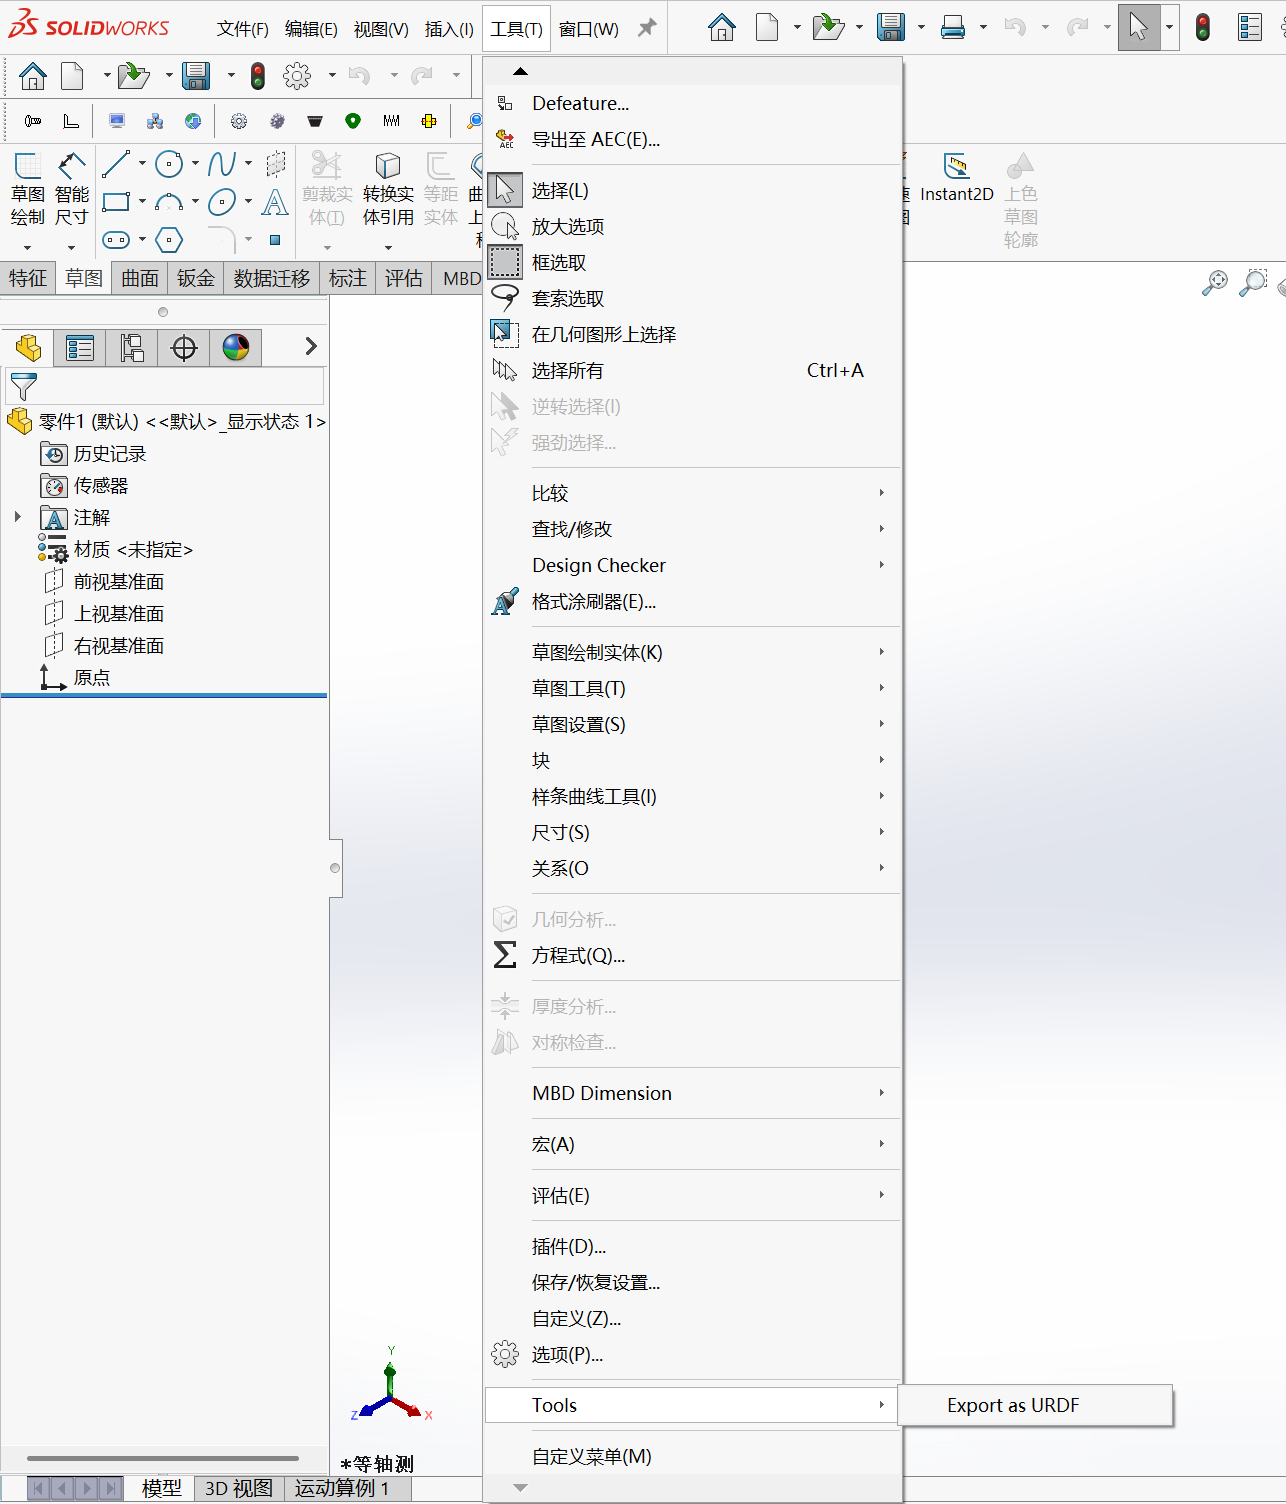Screen dimensions: 1286x1504
Task: Open dropdown under 智能尺寸 button
Action: point(71,247)
